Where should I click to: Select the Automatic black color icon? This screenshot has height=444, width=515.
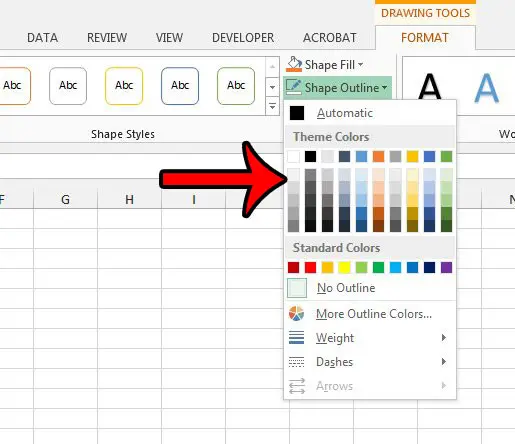click(x=297, y=113)
